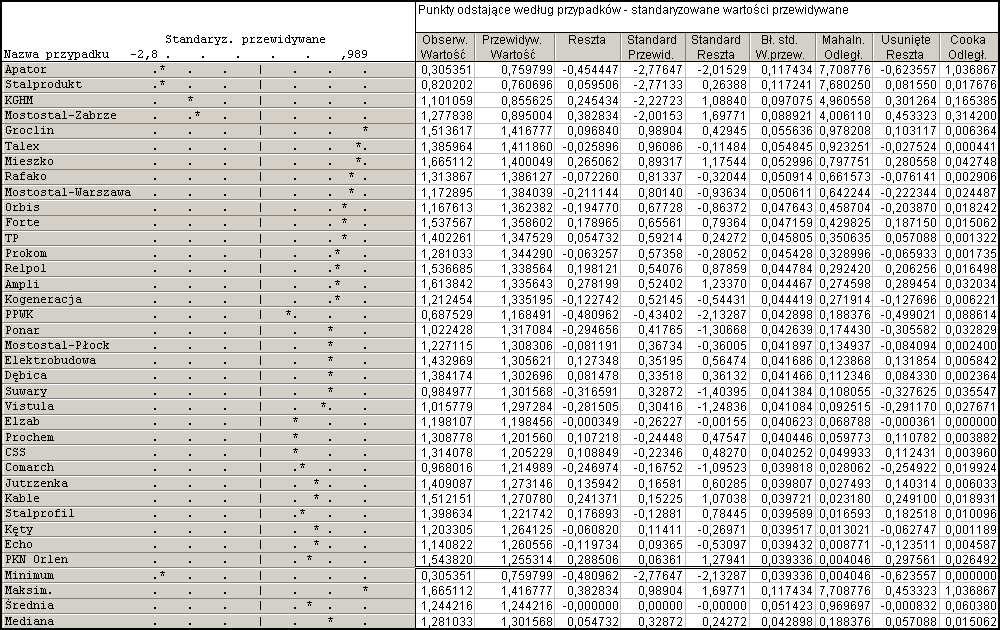Click the Stalprofil case name
The height and width of the screenshot is (630, 1000).
pos(40,514)
